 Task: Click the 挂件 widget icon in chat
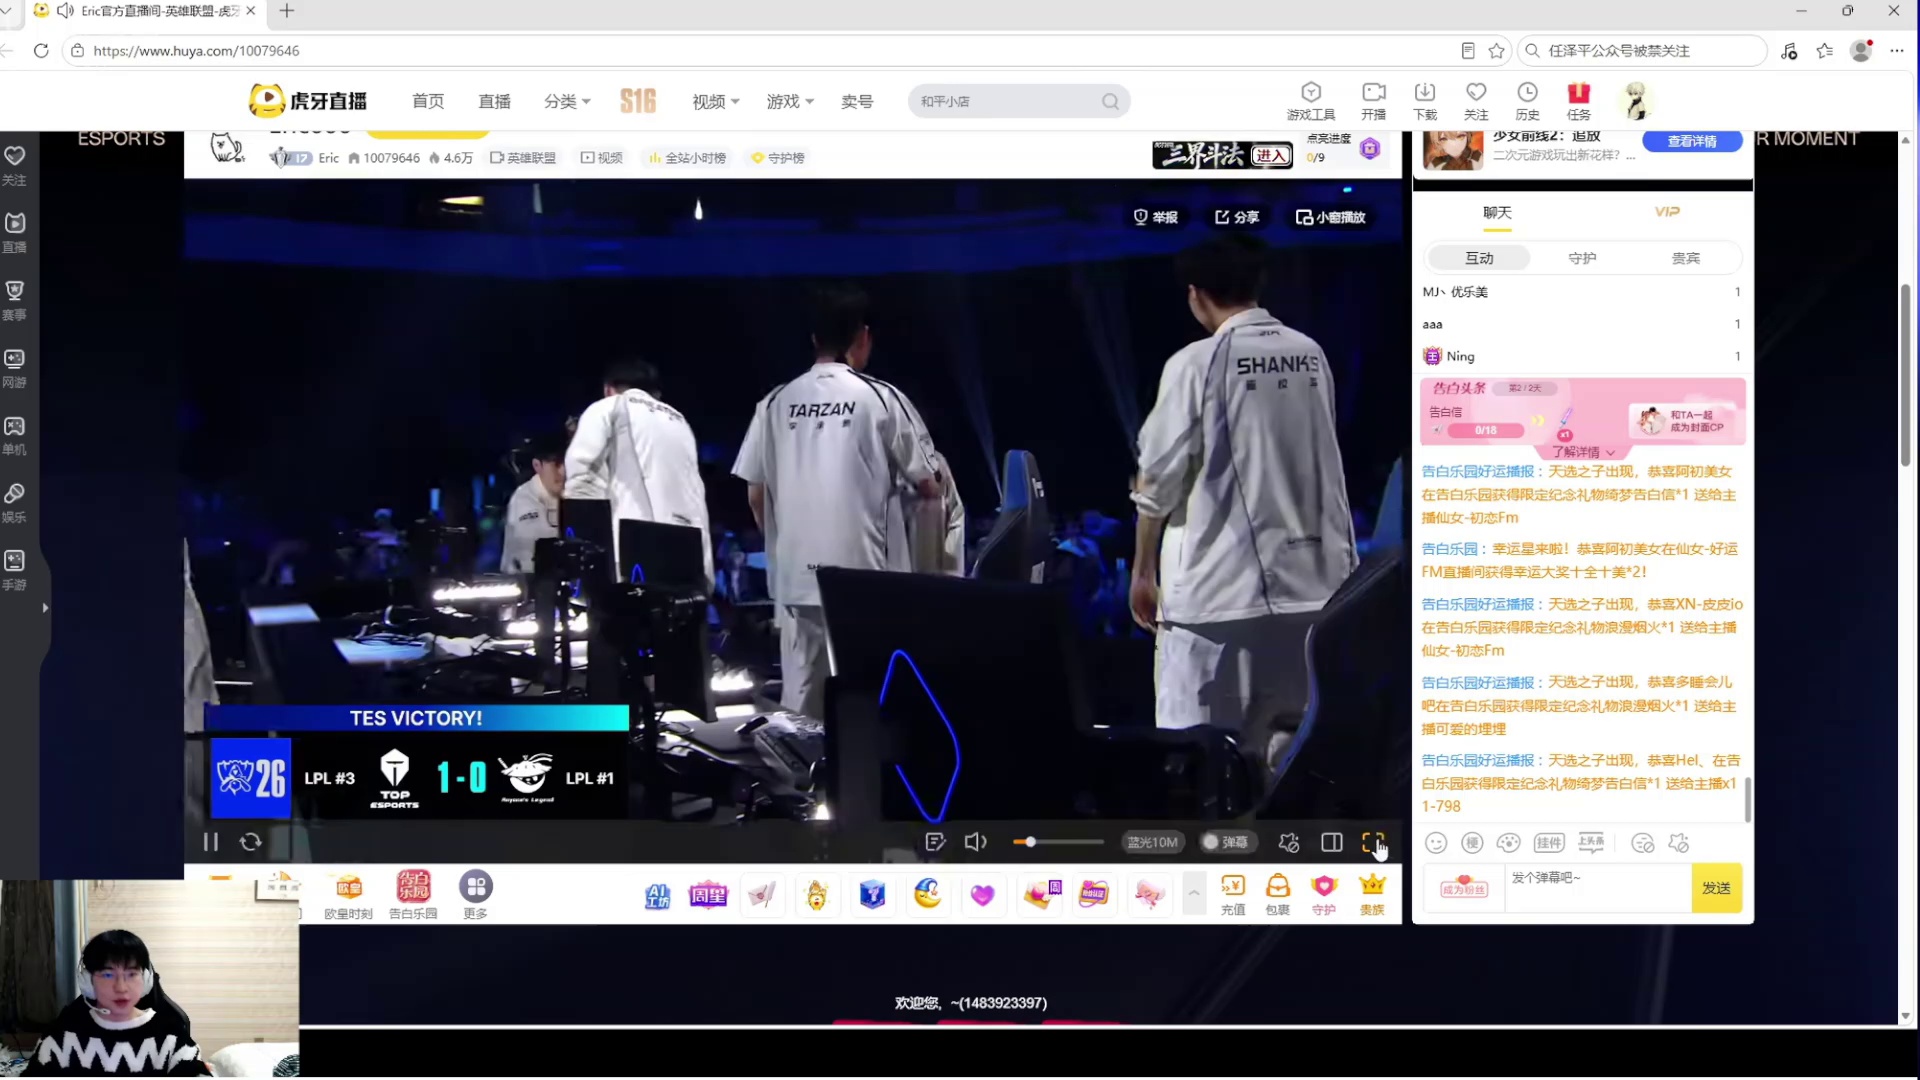coord(1549,843)
